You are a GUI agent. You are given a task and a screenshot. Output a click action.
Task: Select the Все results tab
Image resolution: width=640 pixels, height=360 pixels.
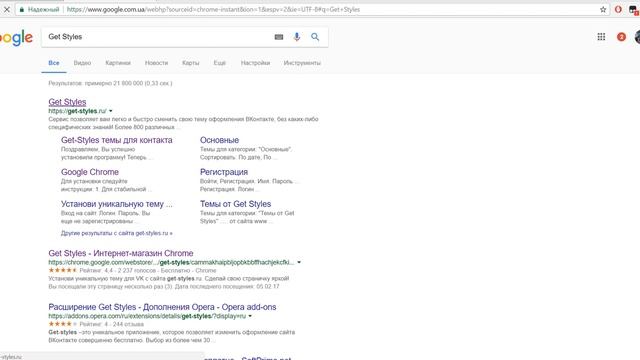point(54,63)
